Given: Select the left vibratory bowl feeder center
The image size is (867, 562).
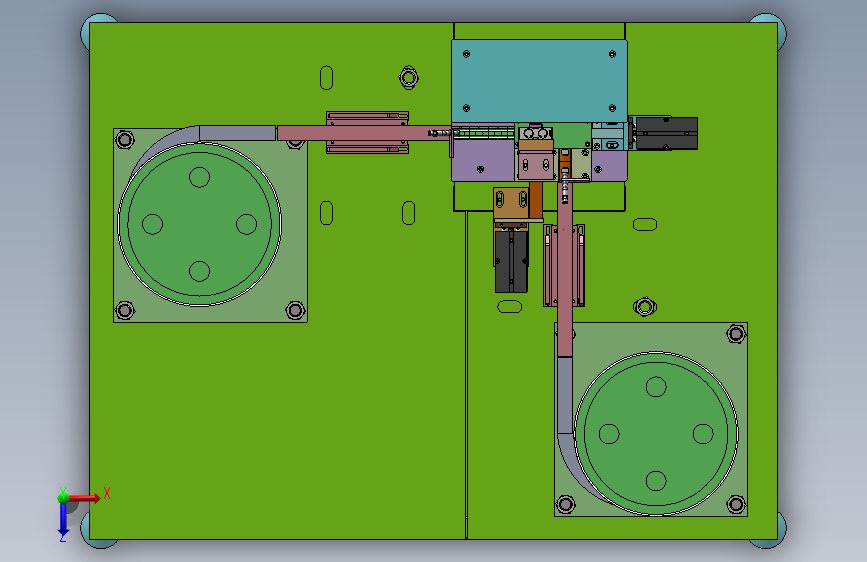Looking at the screenshot, I should (200, 224).
